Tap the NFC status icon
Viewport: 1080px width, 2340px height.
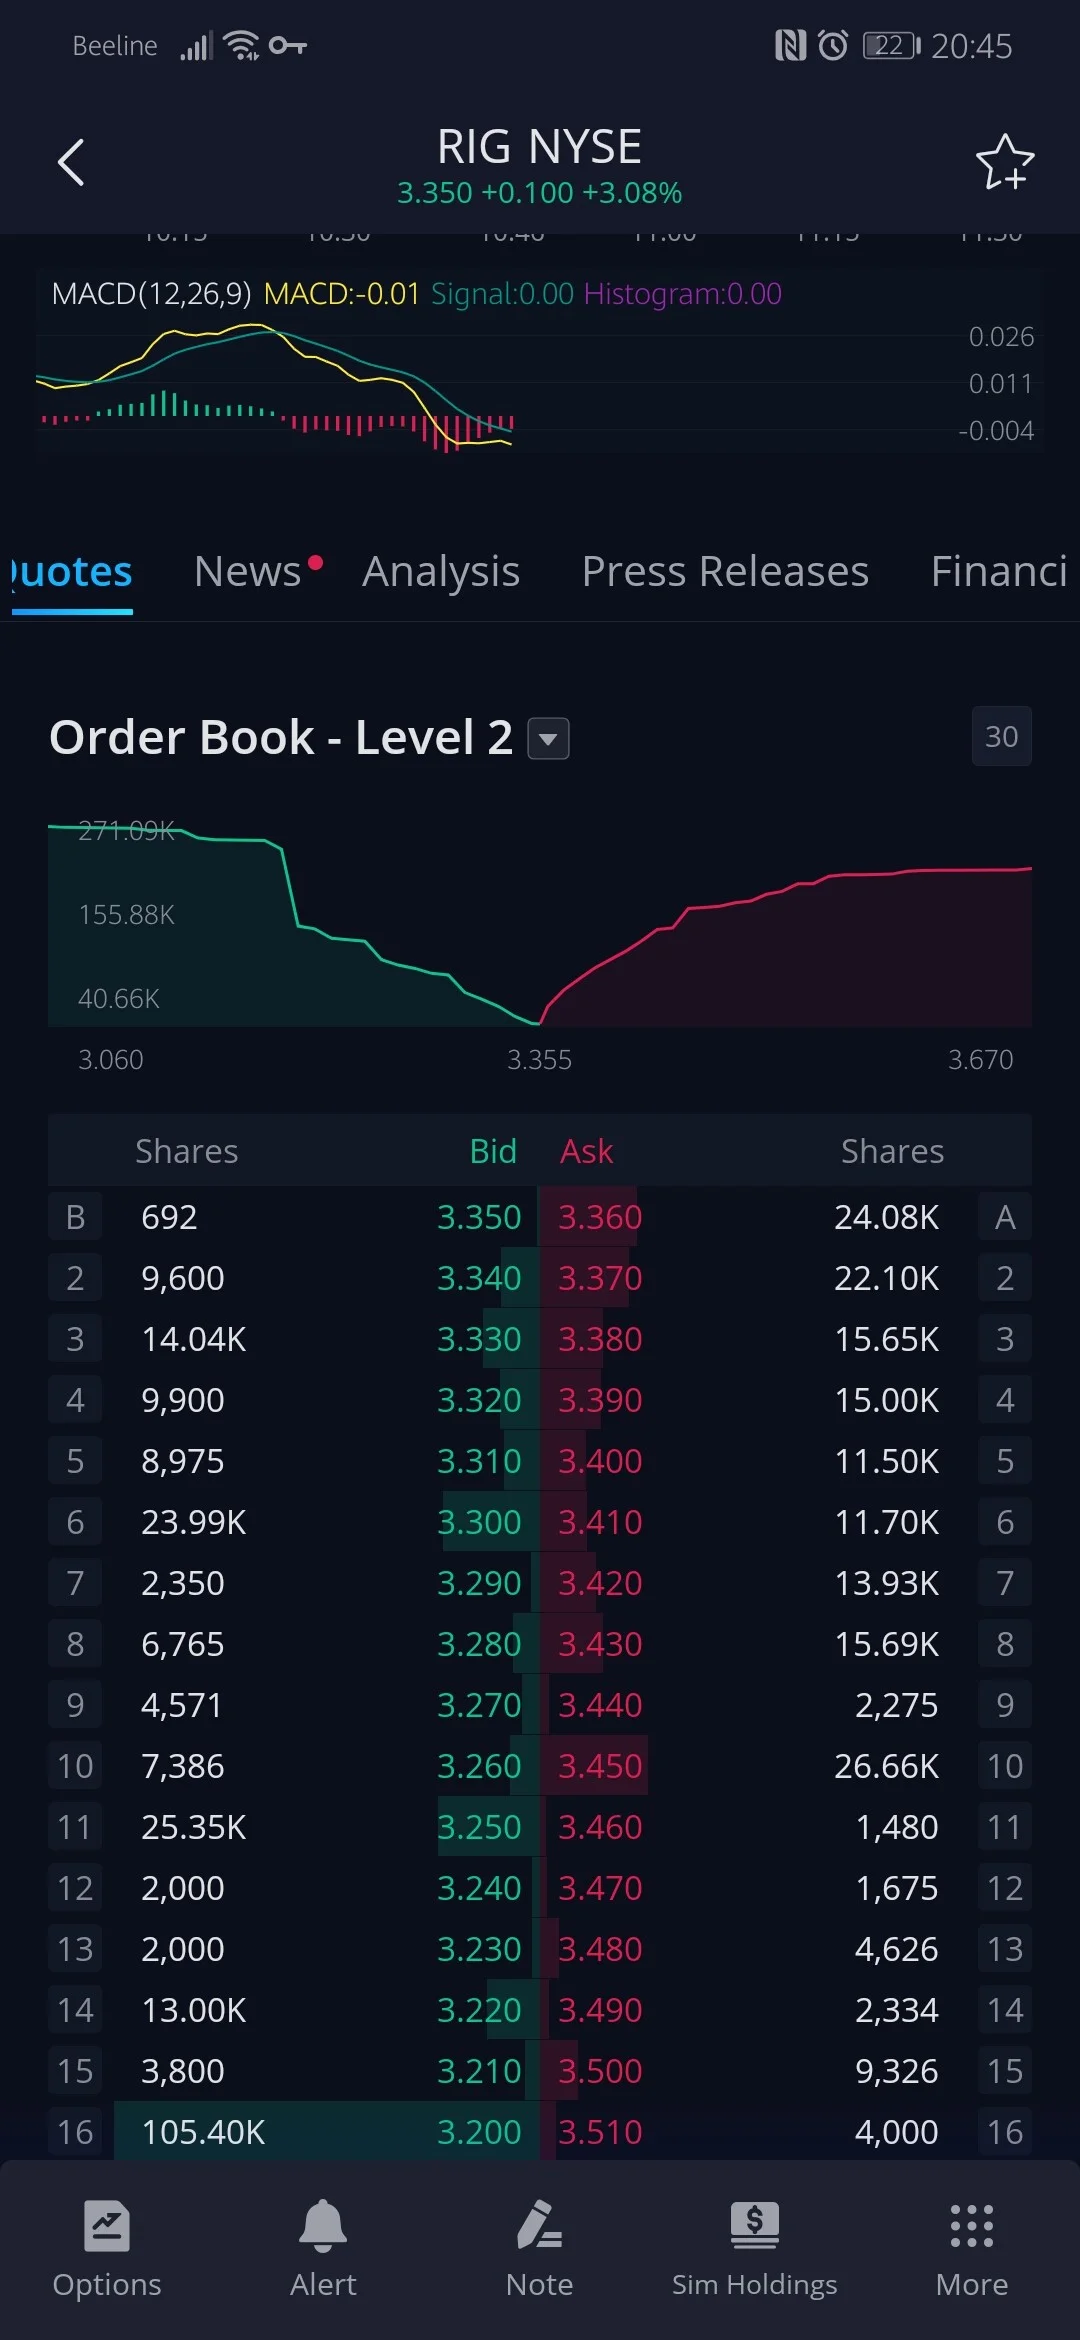(x=790, y=45)
